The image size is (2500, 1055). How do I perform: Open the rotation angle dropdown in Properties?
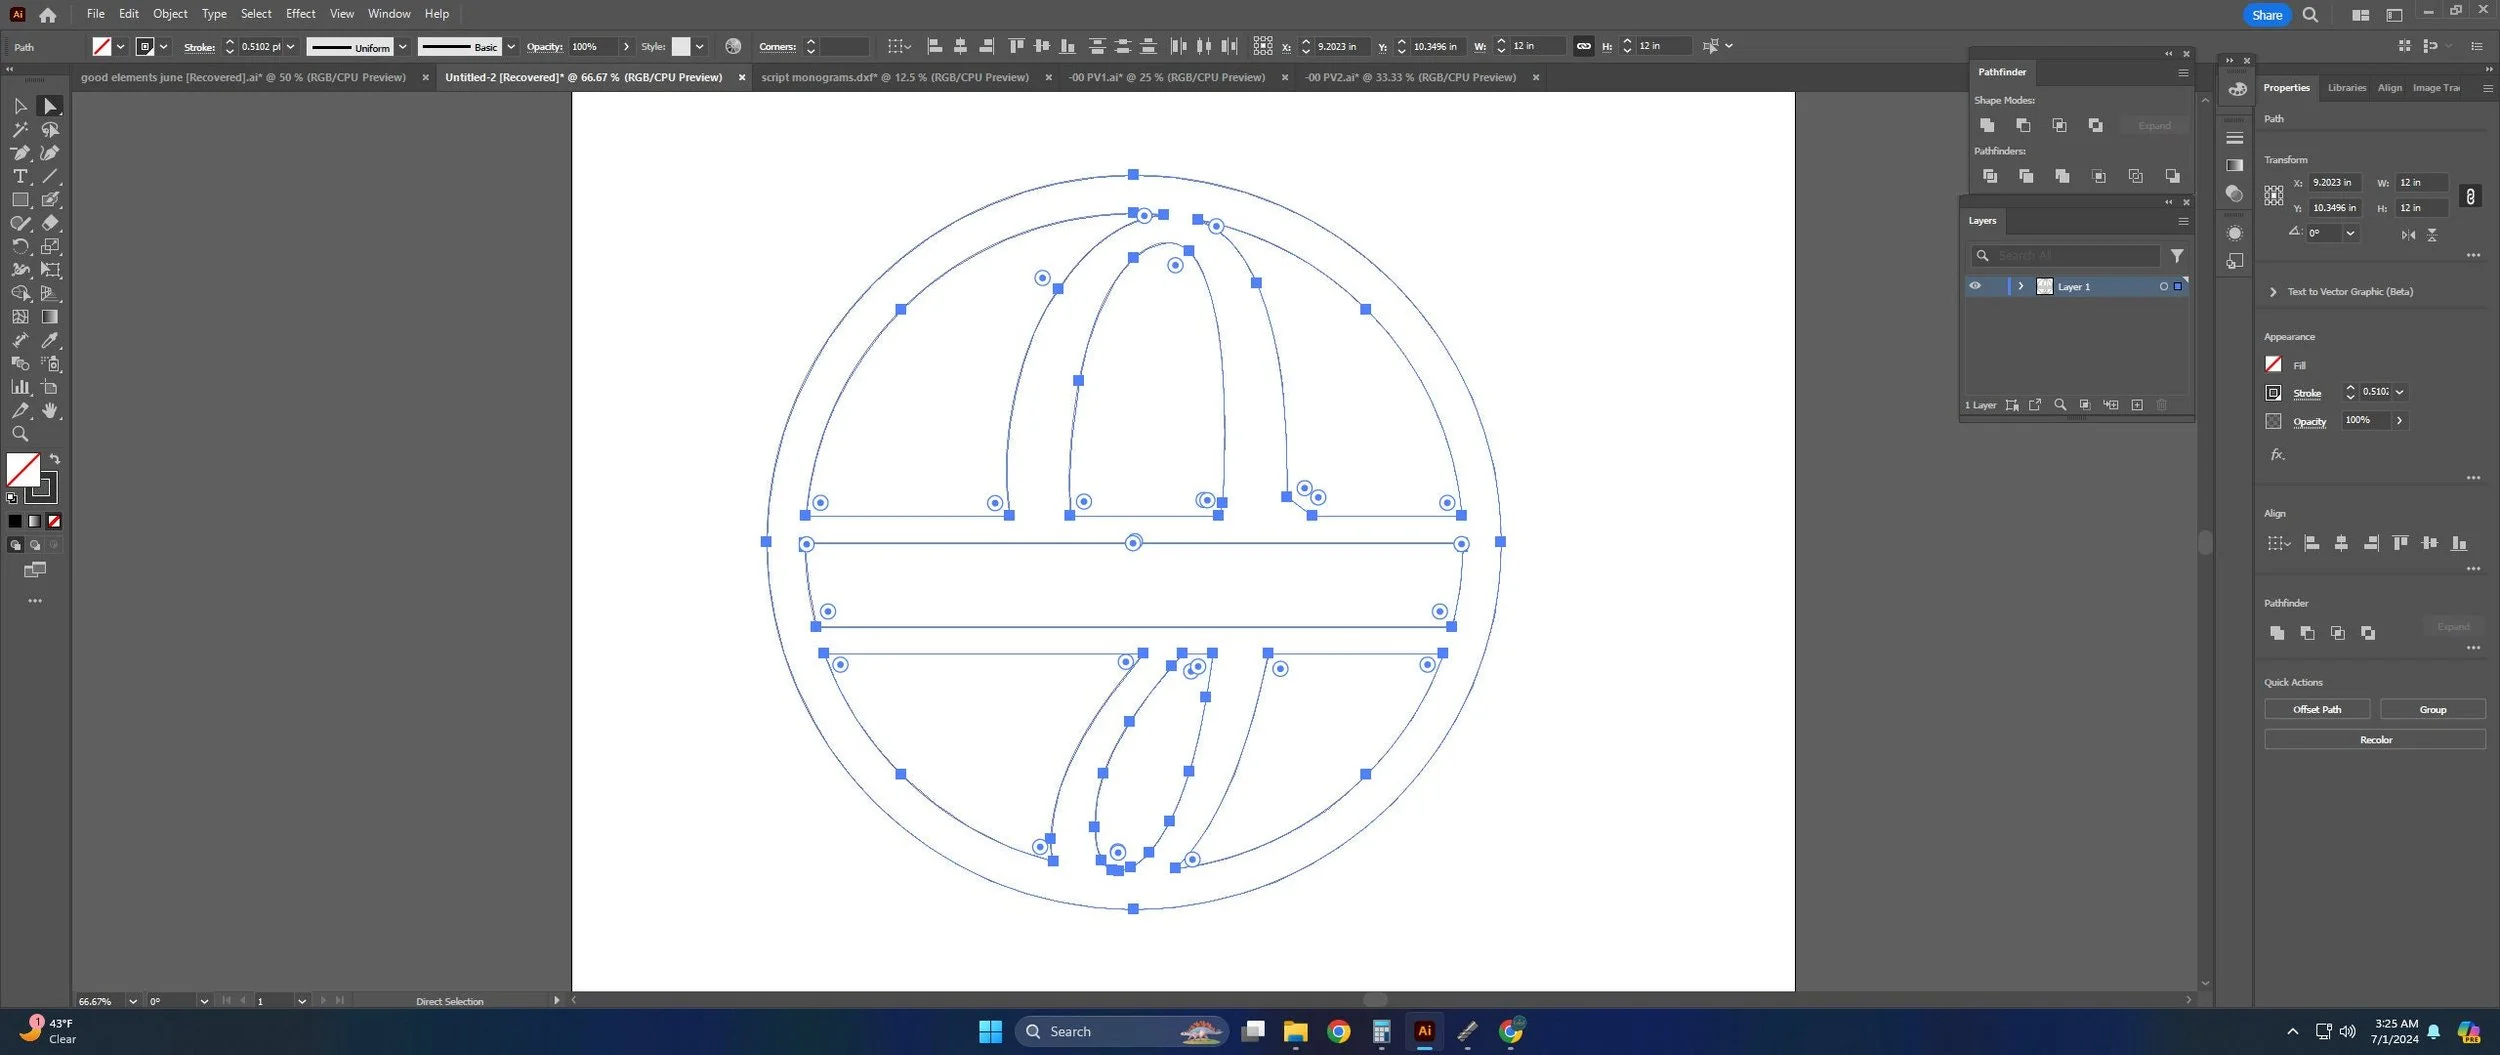[2350, 233]
